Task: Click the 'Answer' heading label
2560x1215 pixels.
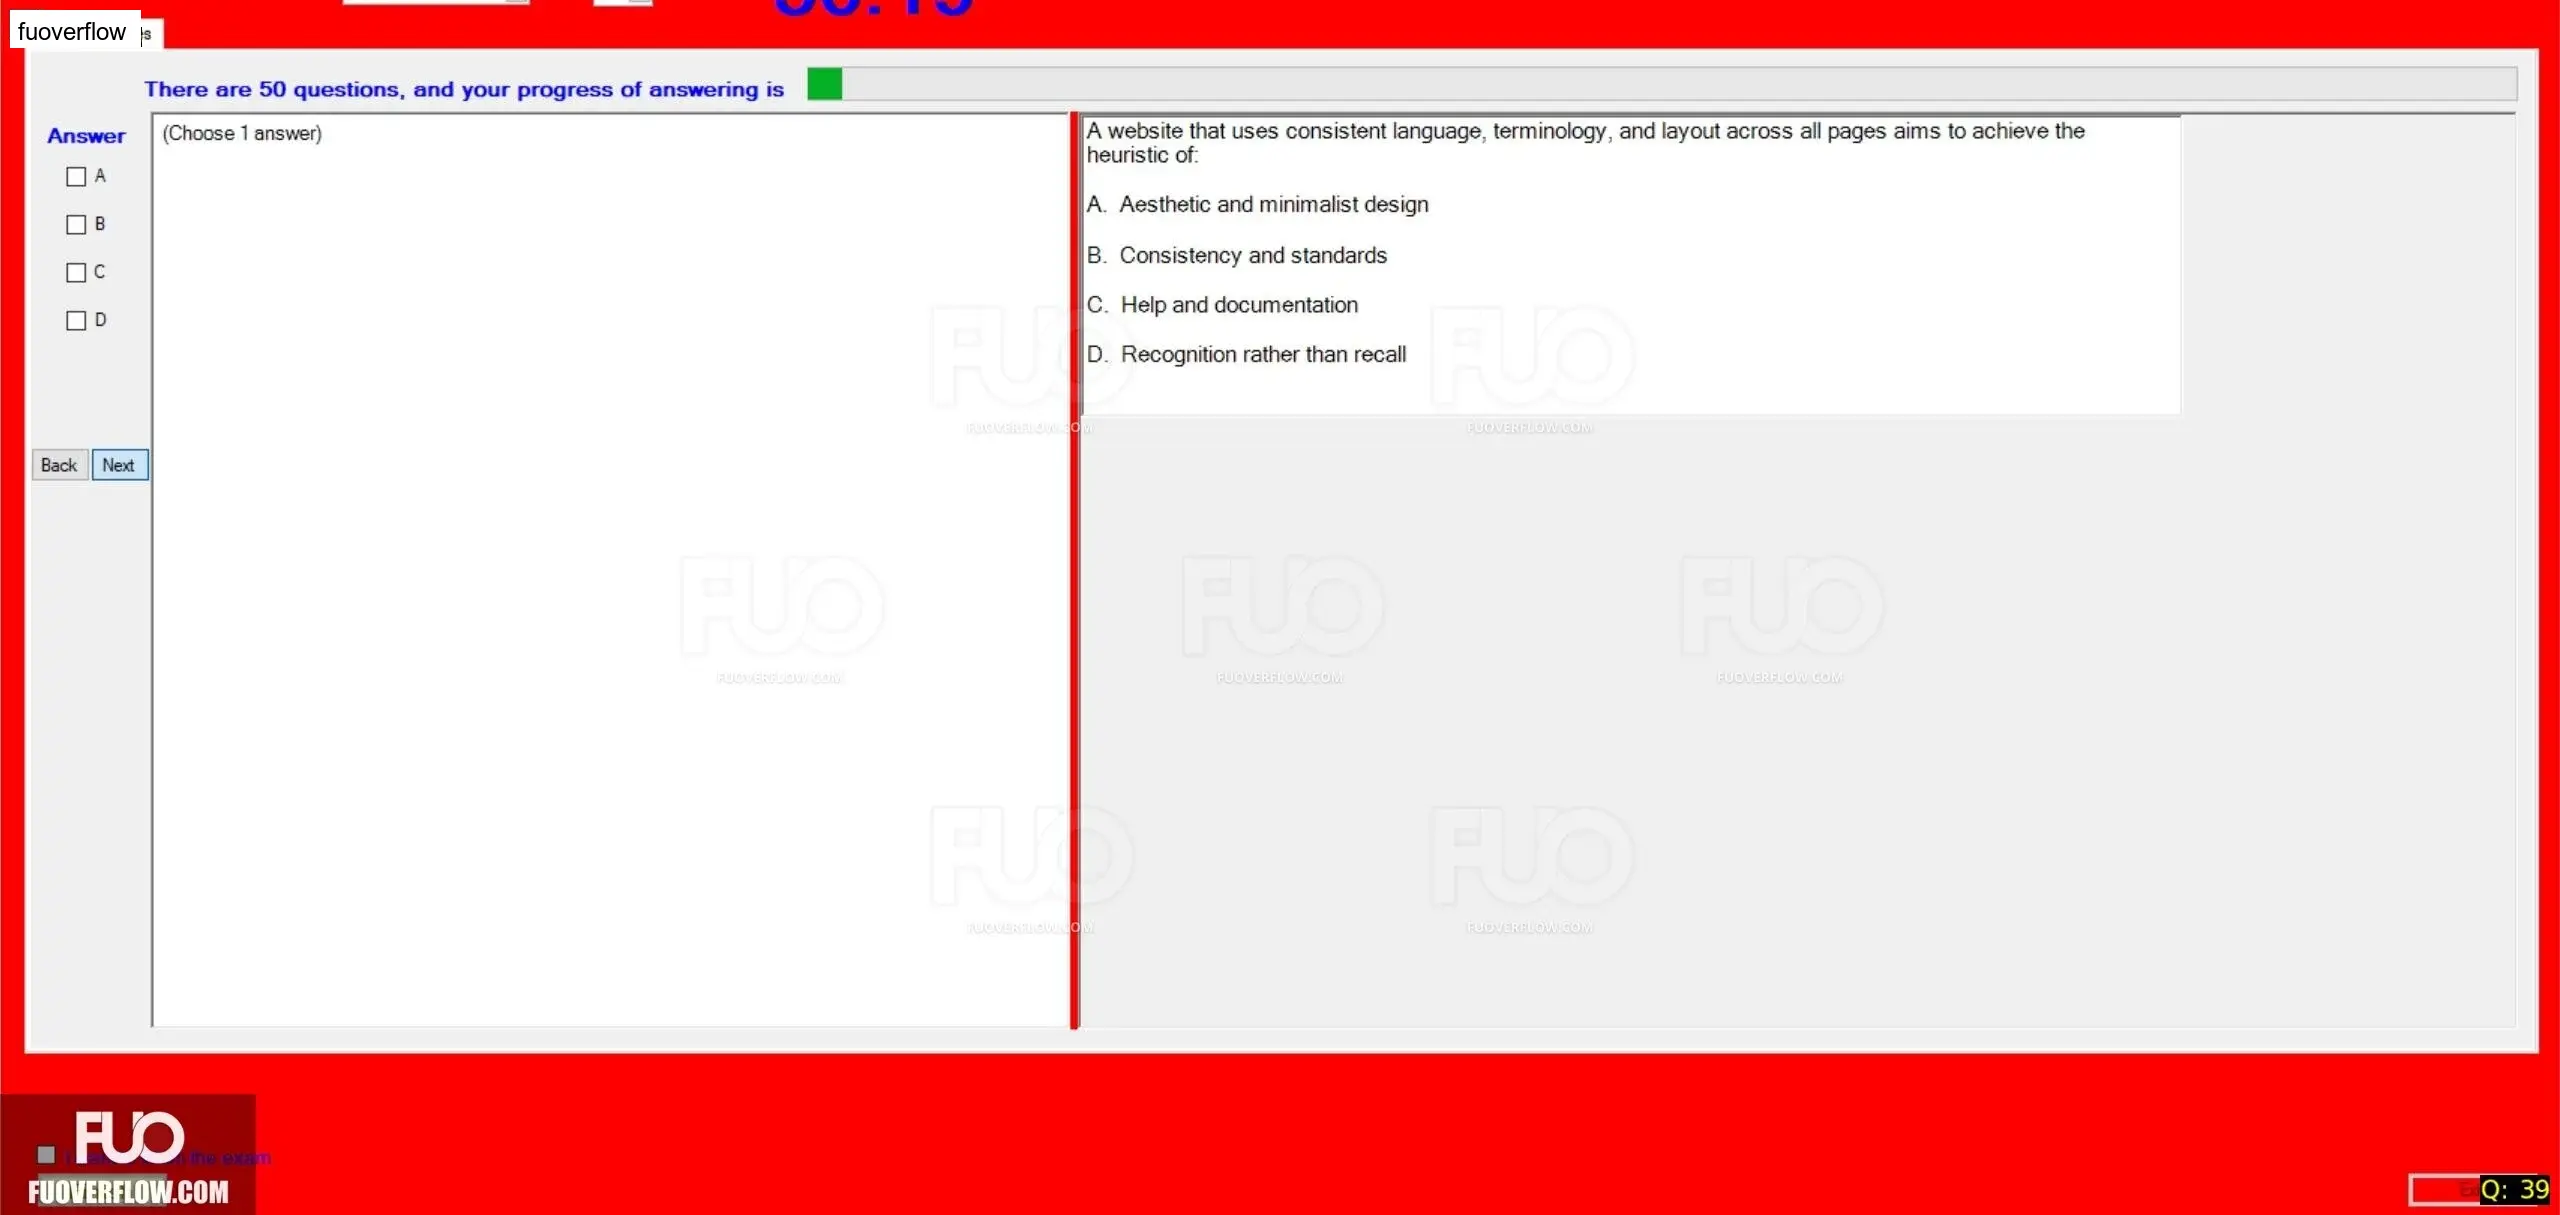Action: point(86,136)
